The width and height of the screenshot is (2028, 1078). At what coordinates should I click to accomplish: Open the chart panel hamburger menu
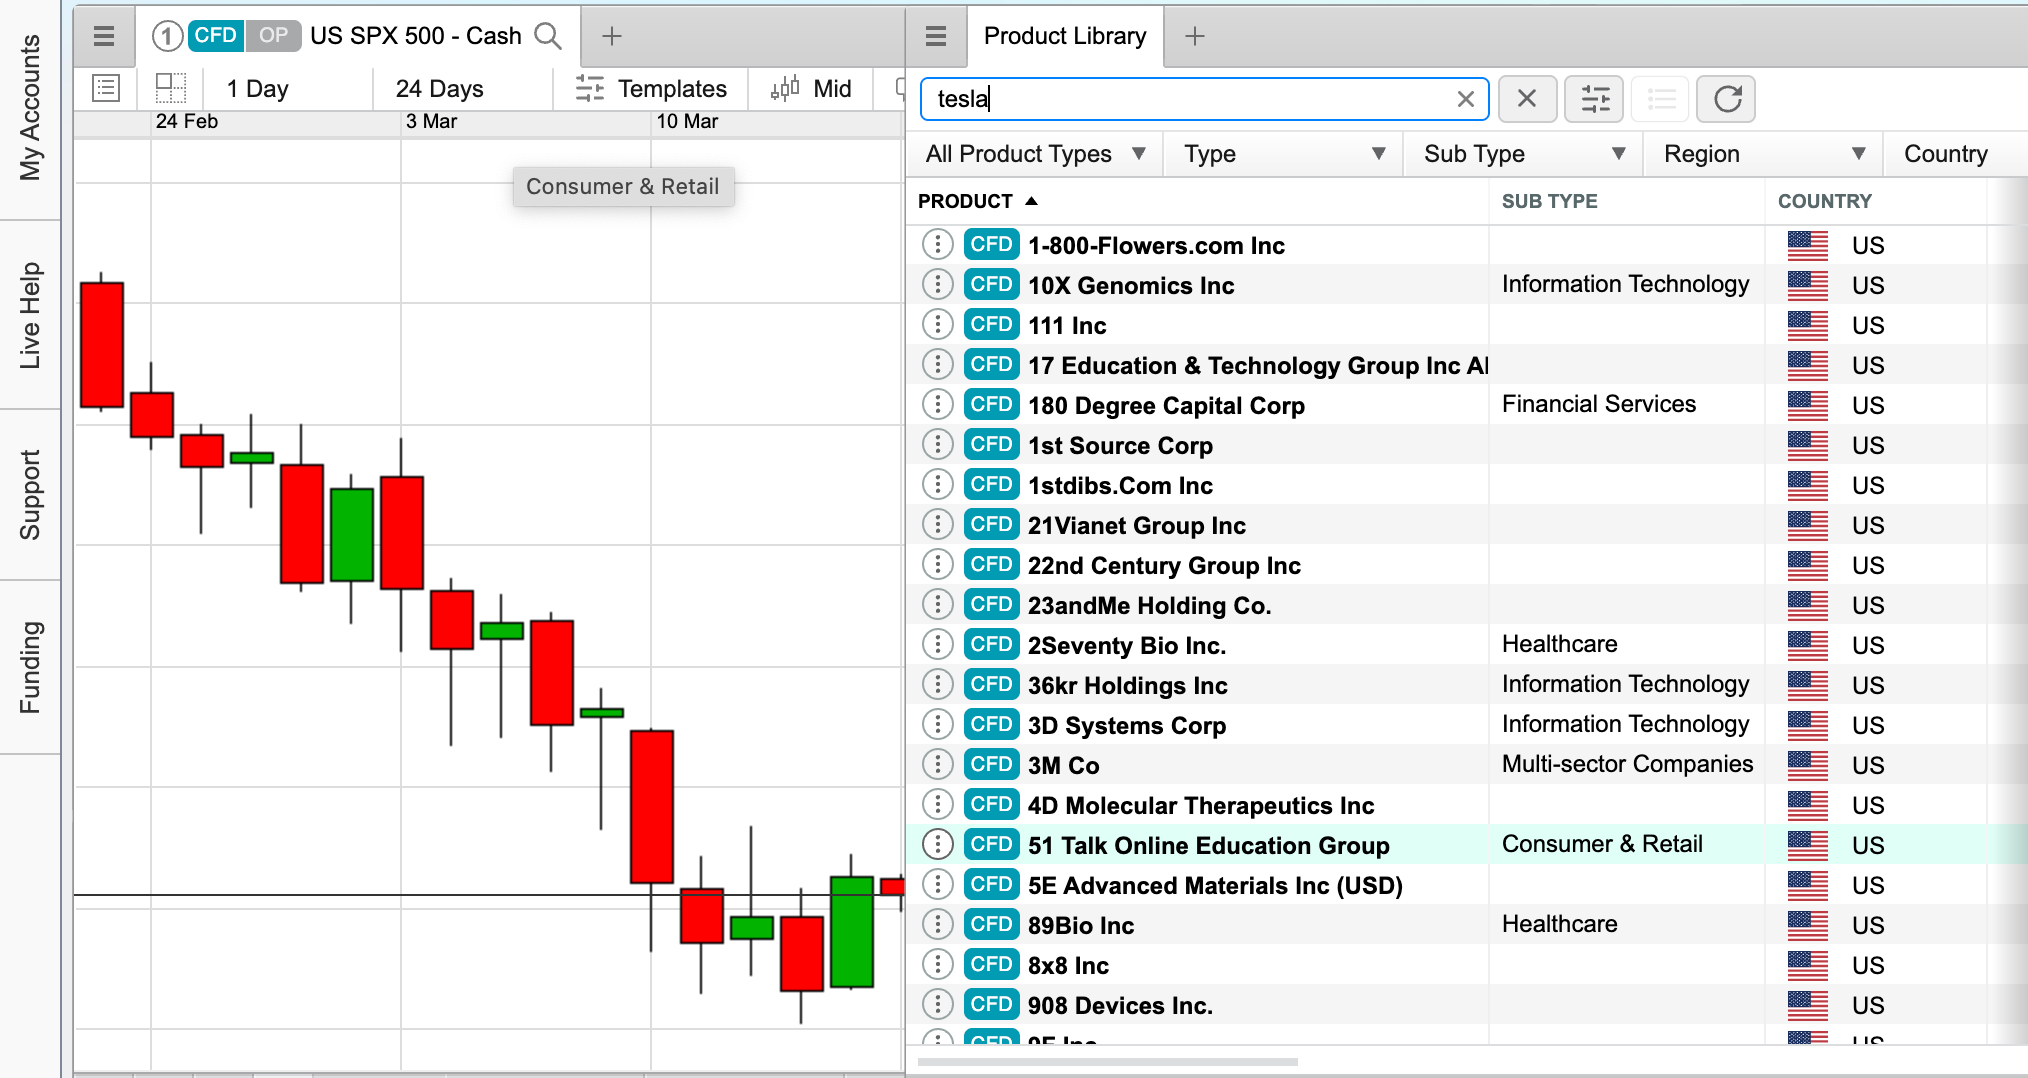click(x=104, y=36)
